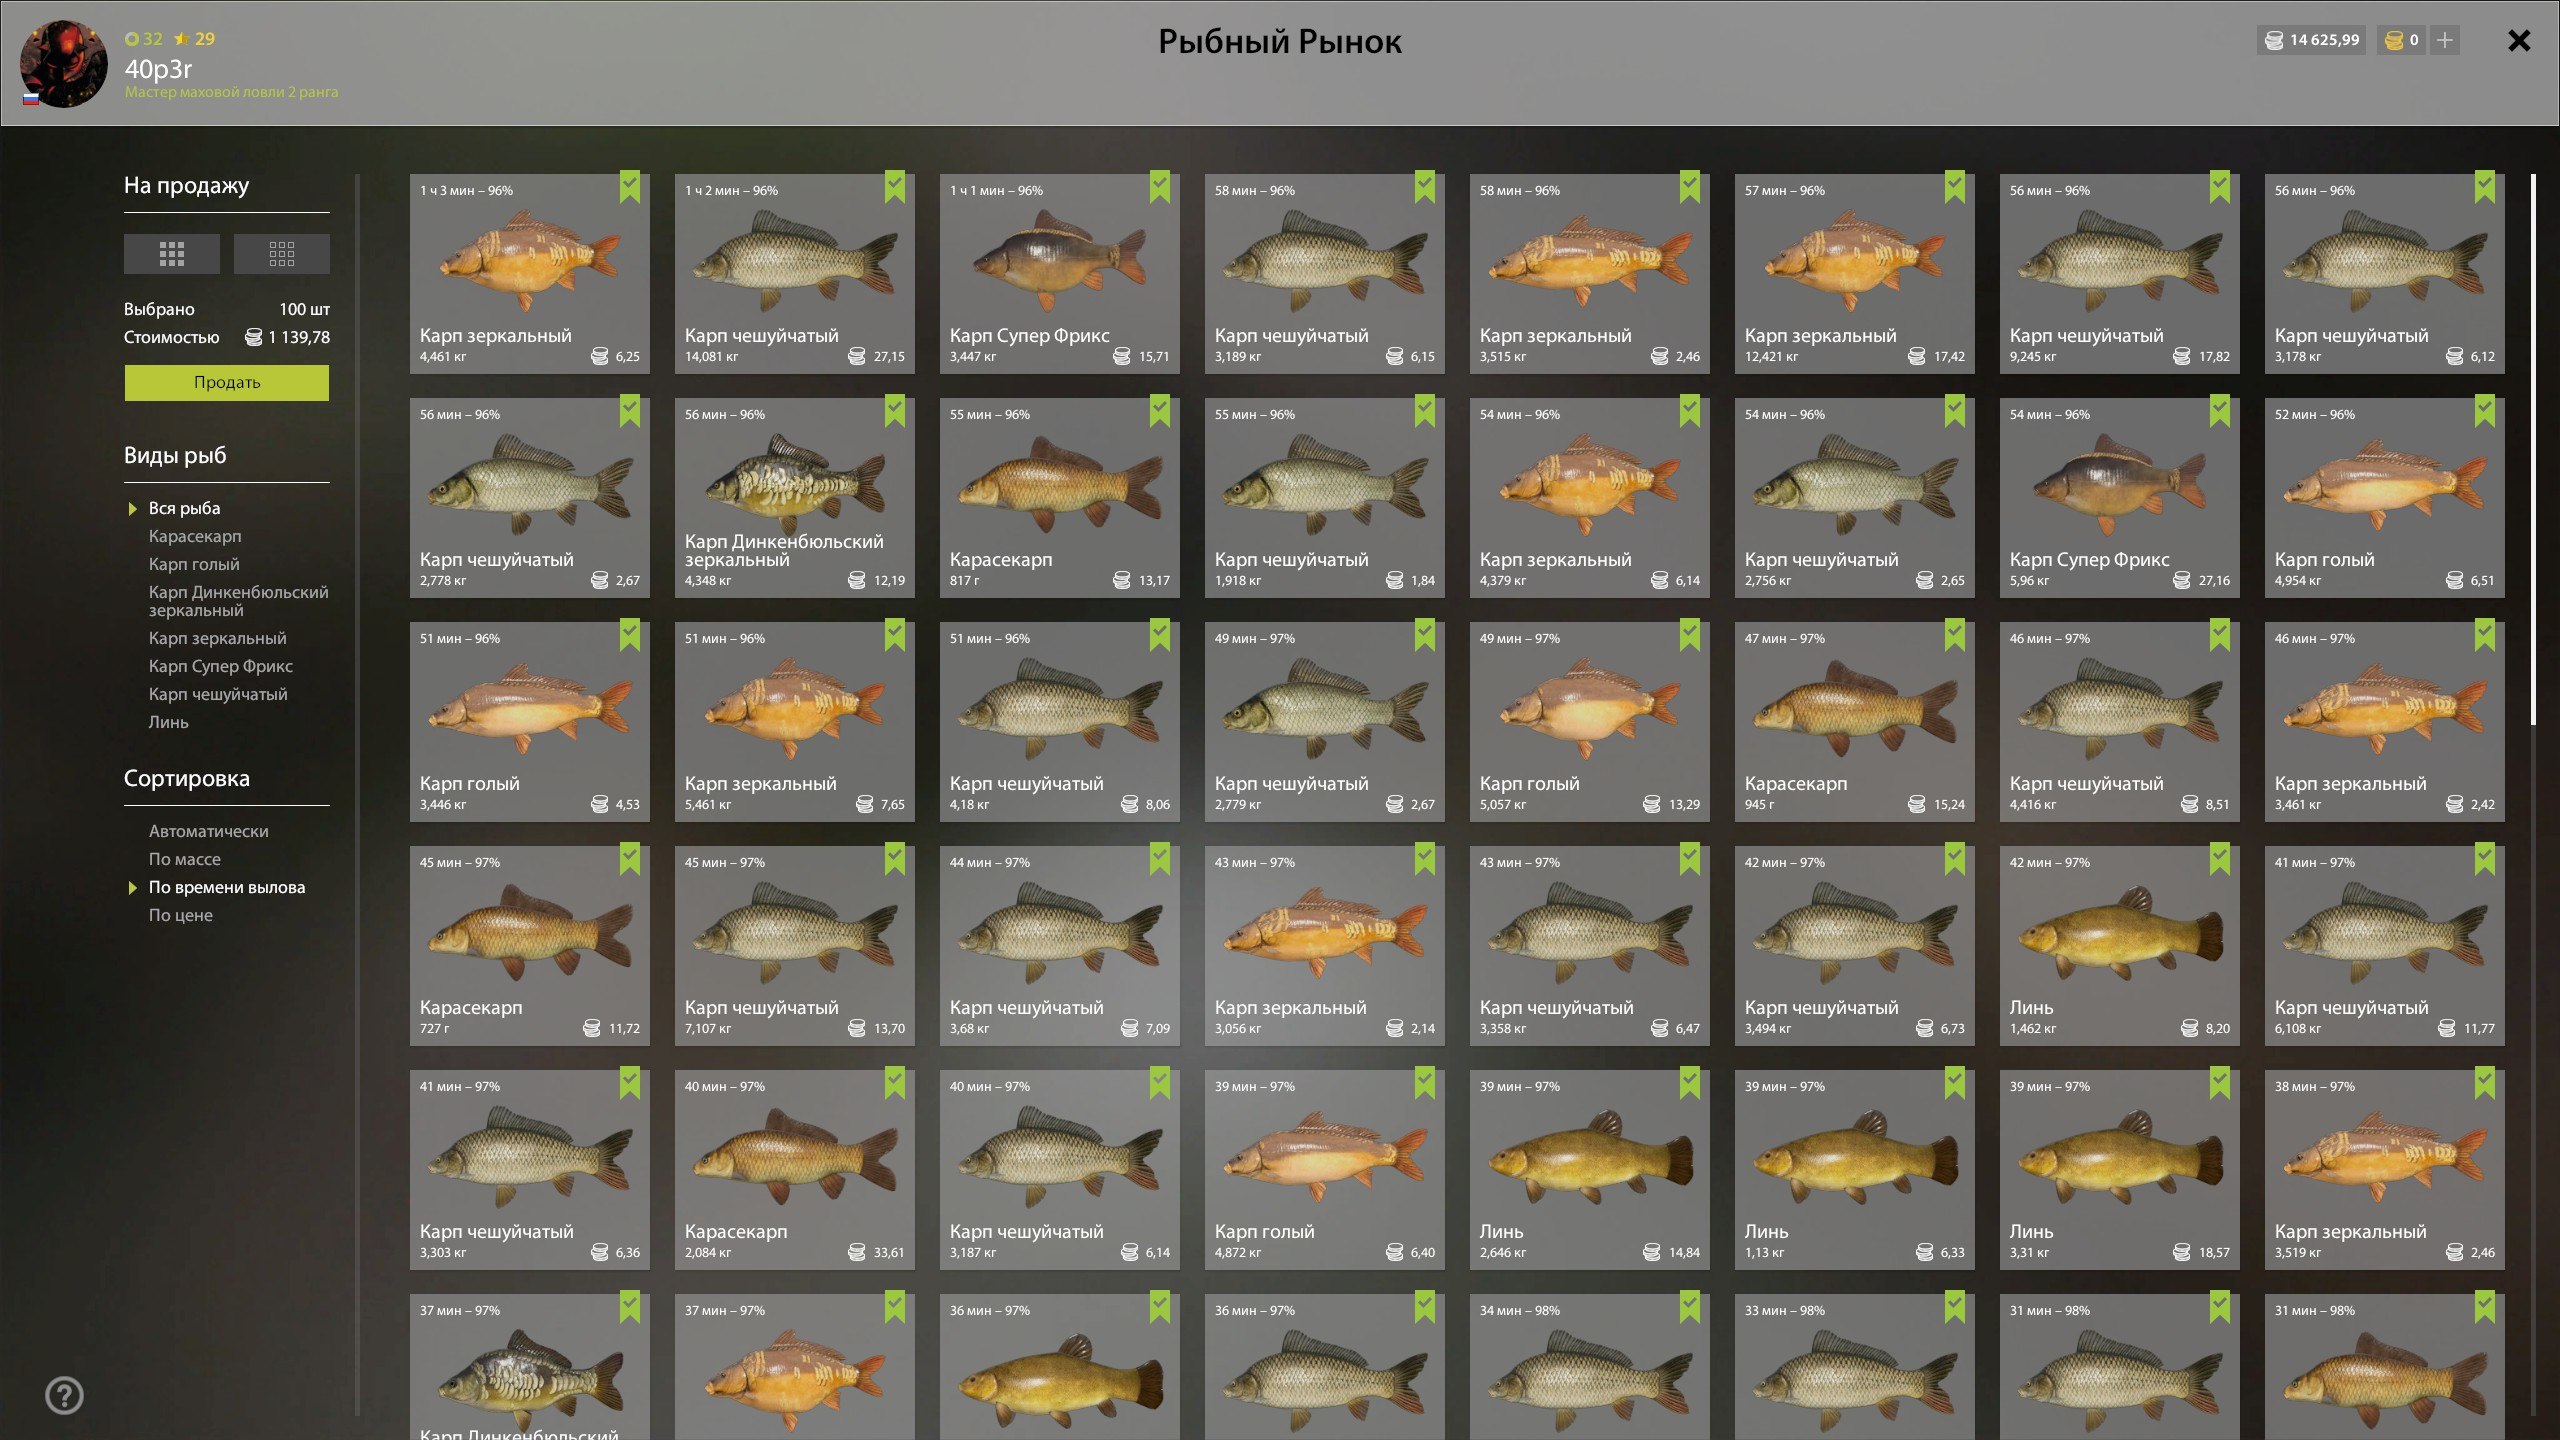Click the plus icon to add gold coins
Image resolution: width=2560 pixels, height=1440 pixels.
(2445, 40)
